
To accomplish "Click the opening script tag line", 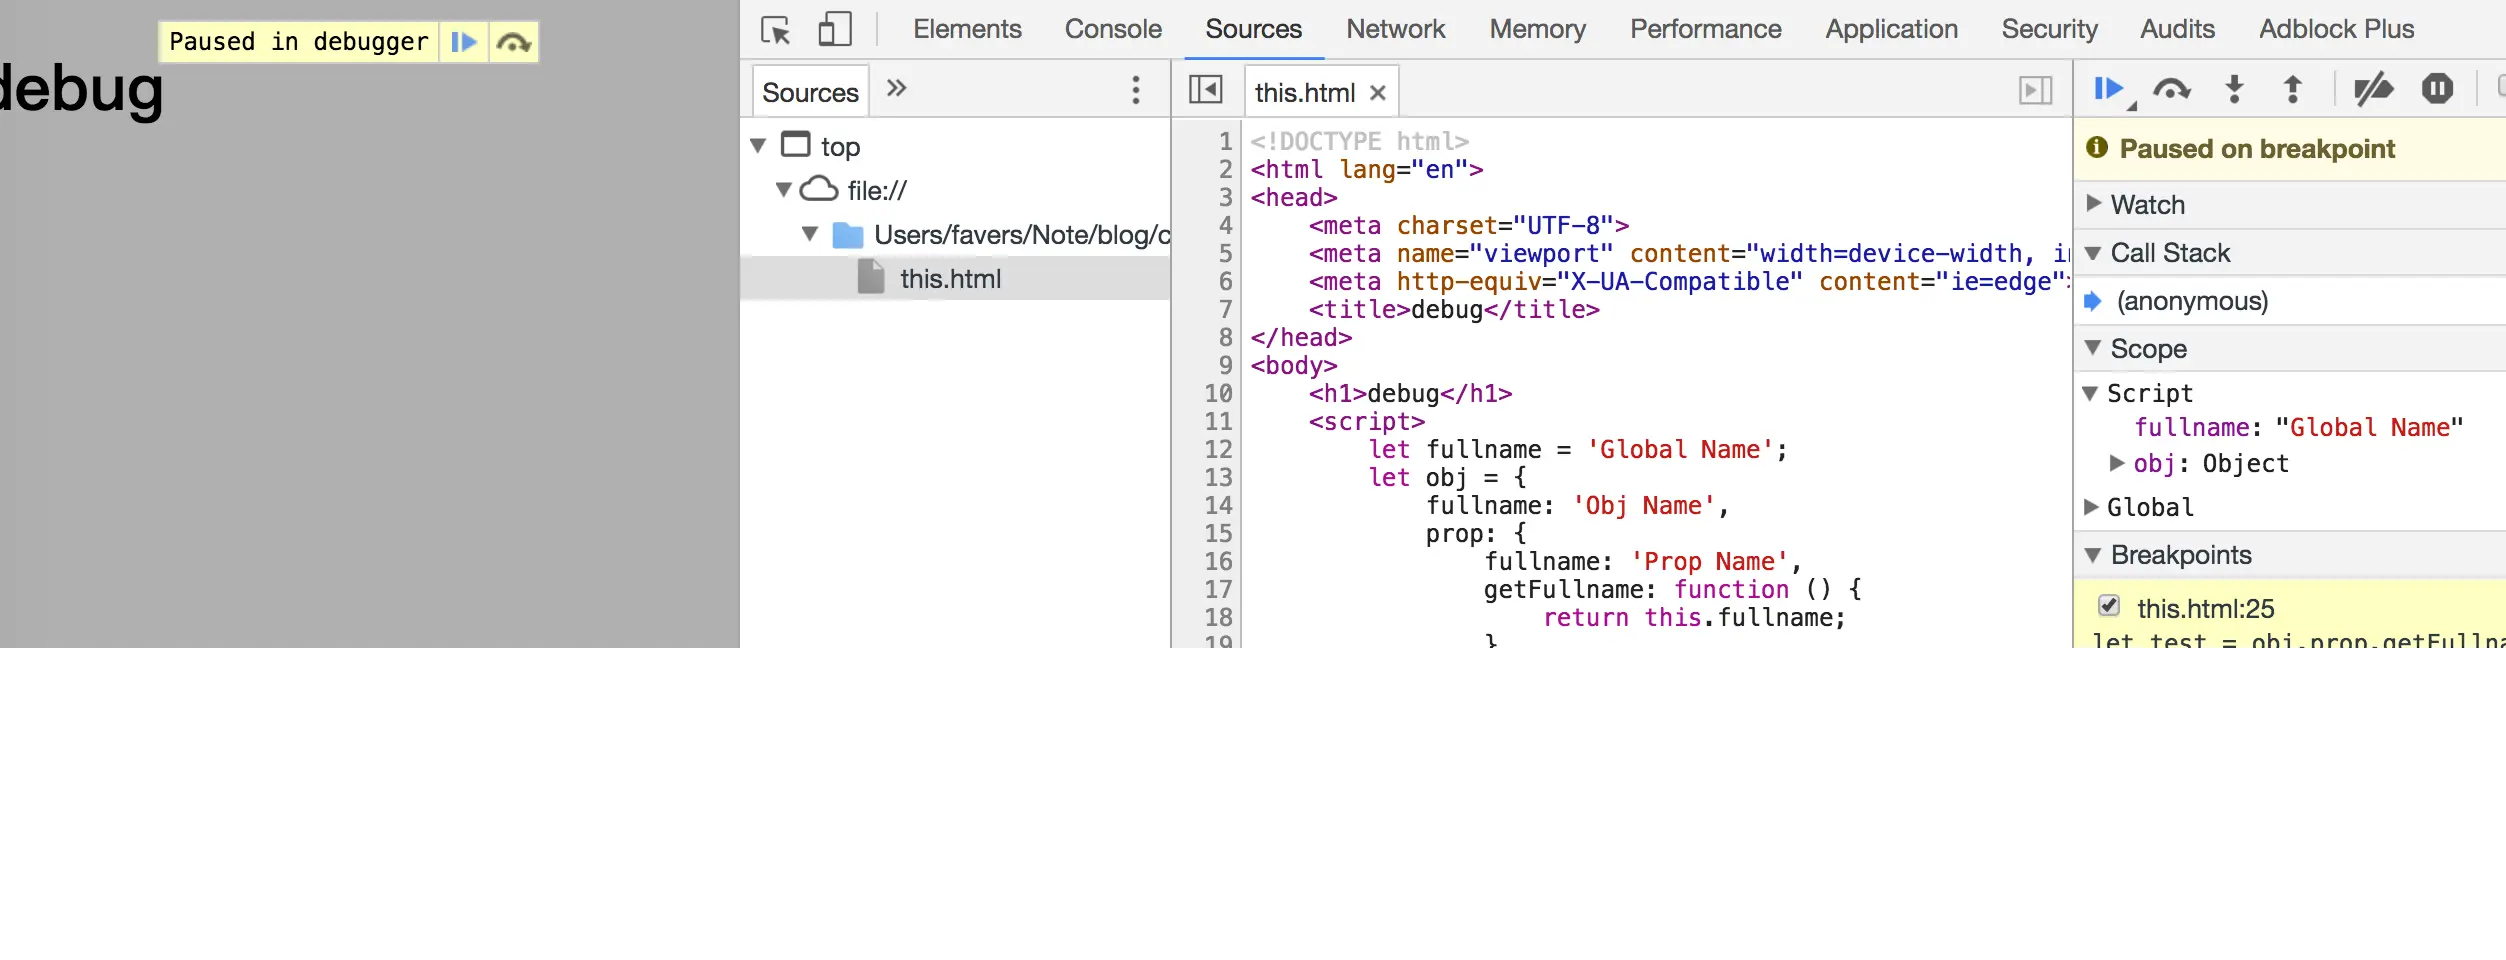I will [x=1366, y=422].
